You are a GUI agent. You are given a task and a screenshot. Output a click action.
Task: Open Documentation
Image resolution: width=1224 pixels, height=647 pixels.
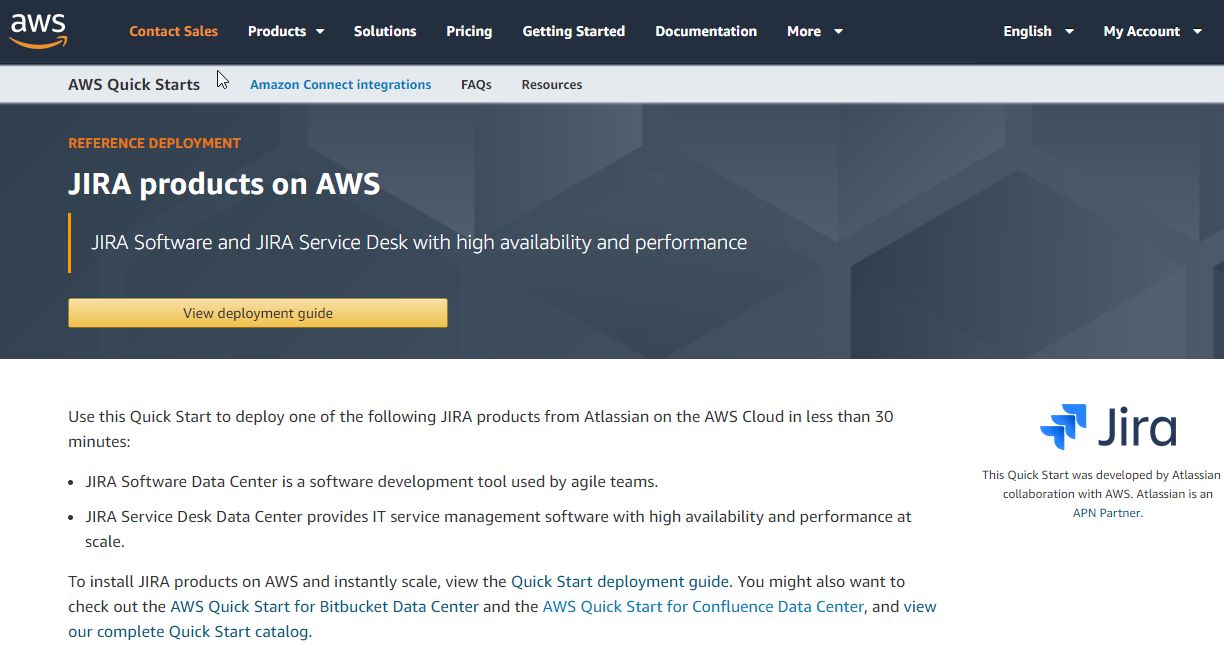(x=706, y=31)
